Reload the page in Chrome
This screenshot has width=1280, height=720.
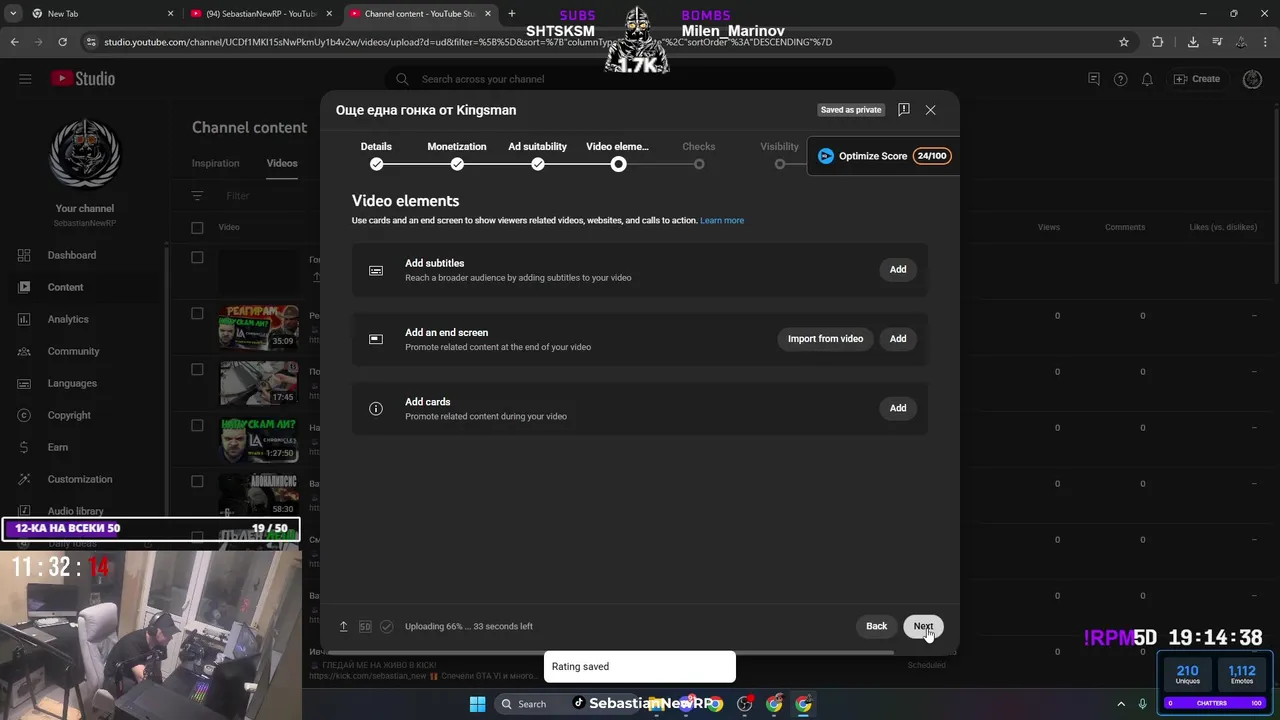(62, 42)
